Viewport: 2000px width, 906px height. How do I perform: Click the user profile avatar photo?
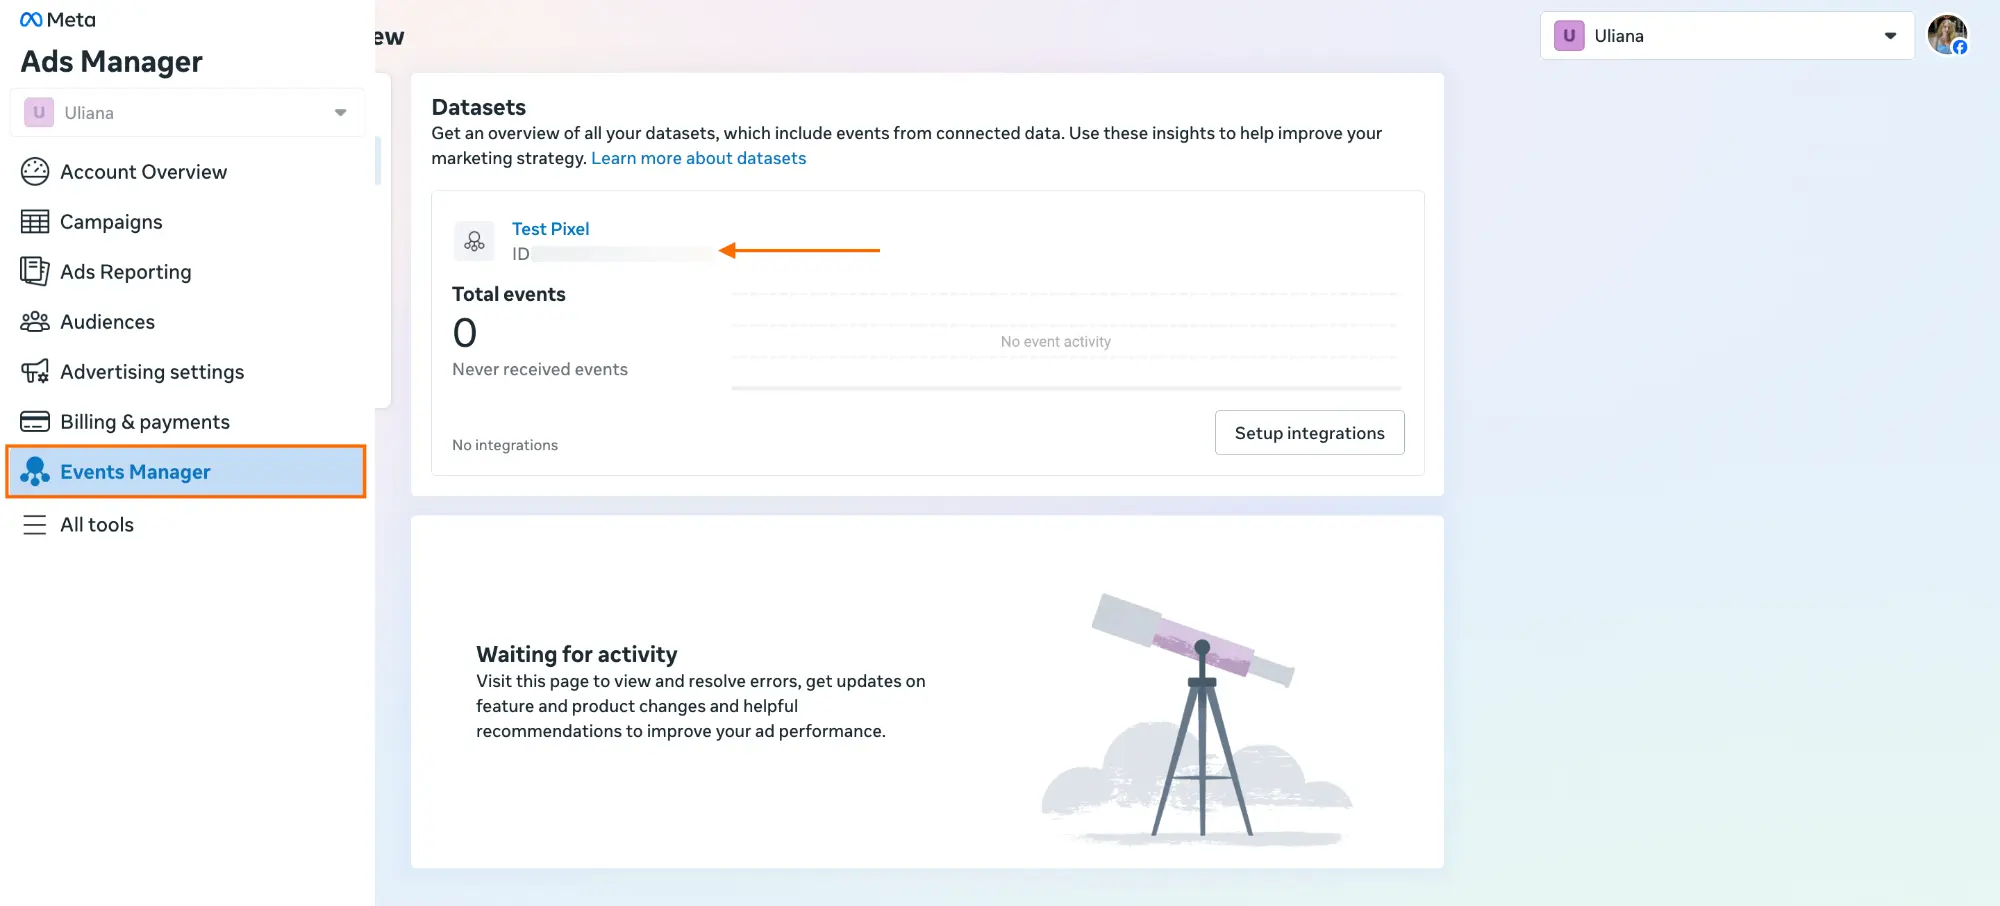click(1946, 35)
